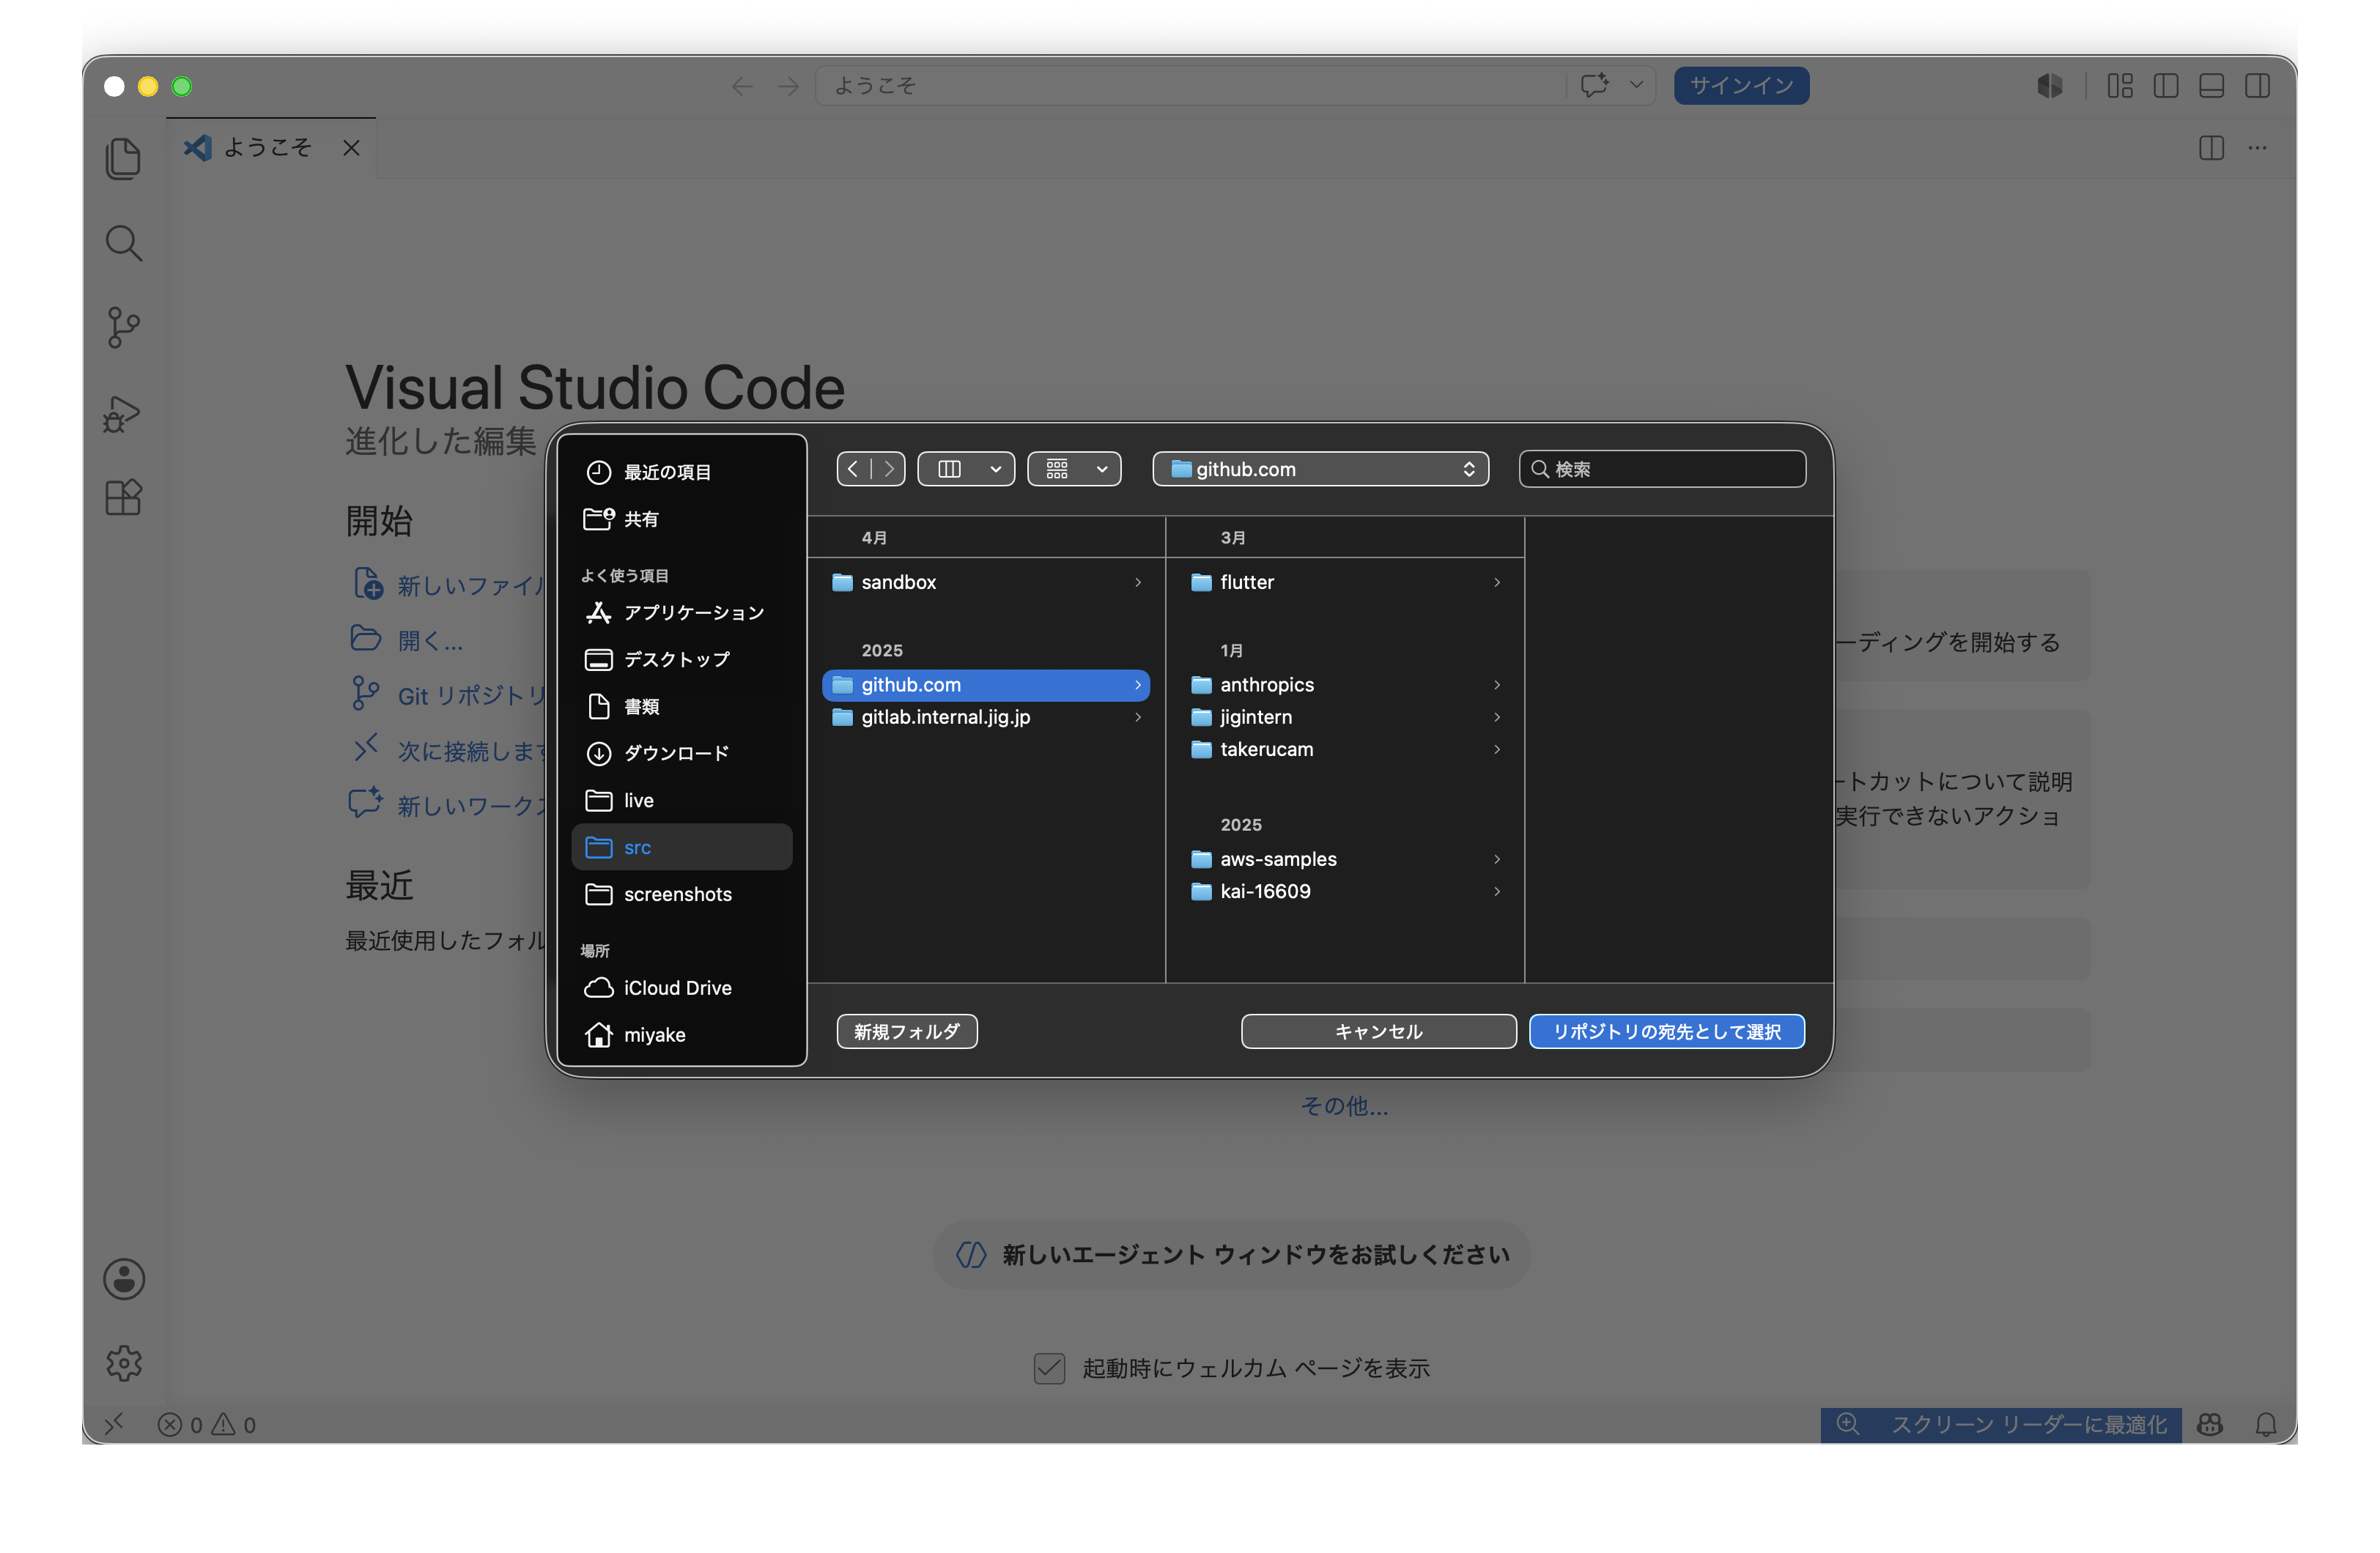Go to ダウンロード in the sidebar
Image resolution: width=2380 pixels, height=1553 pixels.
tap(682, 753)
